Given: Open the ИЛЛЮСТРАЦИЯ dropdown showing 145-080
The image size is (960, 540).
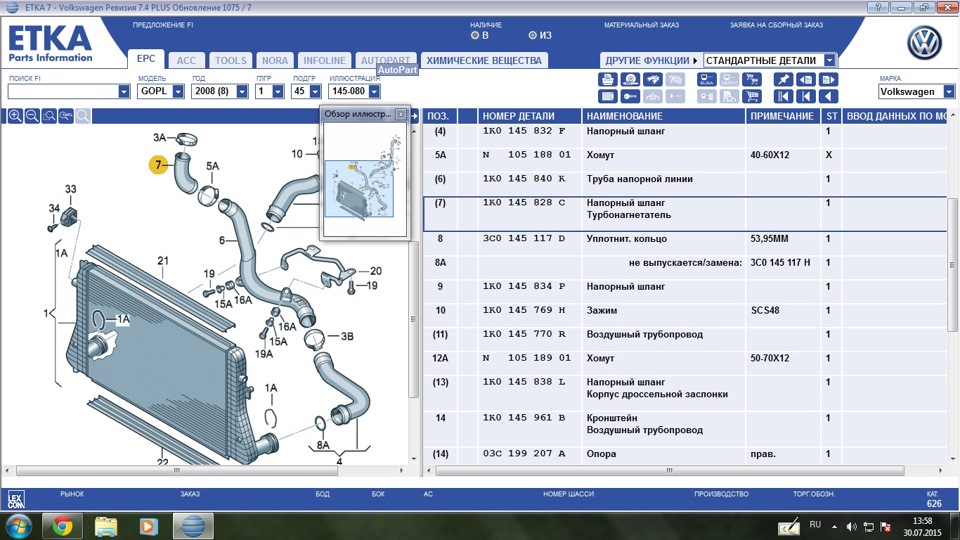Looking at the screenshot, I should [374, 91].
